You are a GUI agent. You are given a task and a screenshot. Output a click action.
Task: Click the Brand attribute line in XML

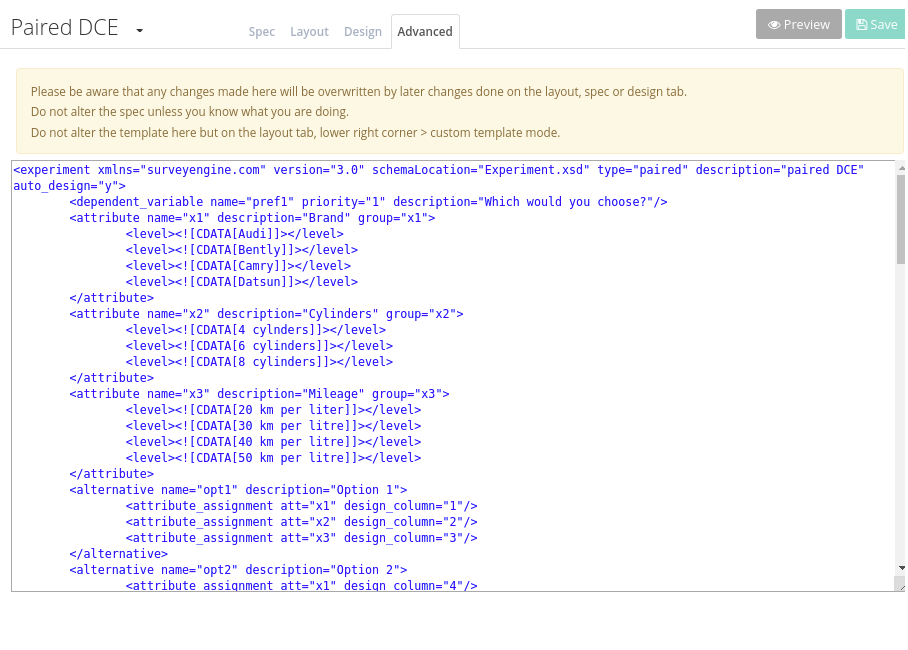[252, 218]
